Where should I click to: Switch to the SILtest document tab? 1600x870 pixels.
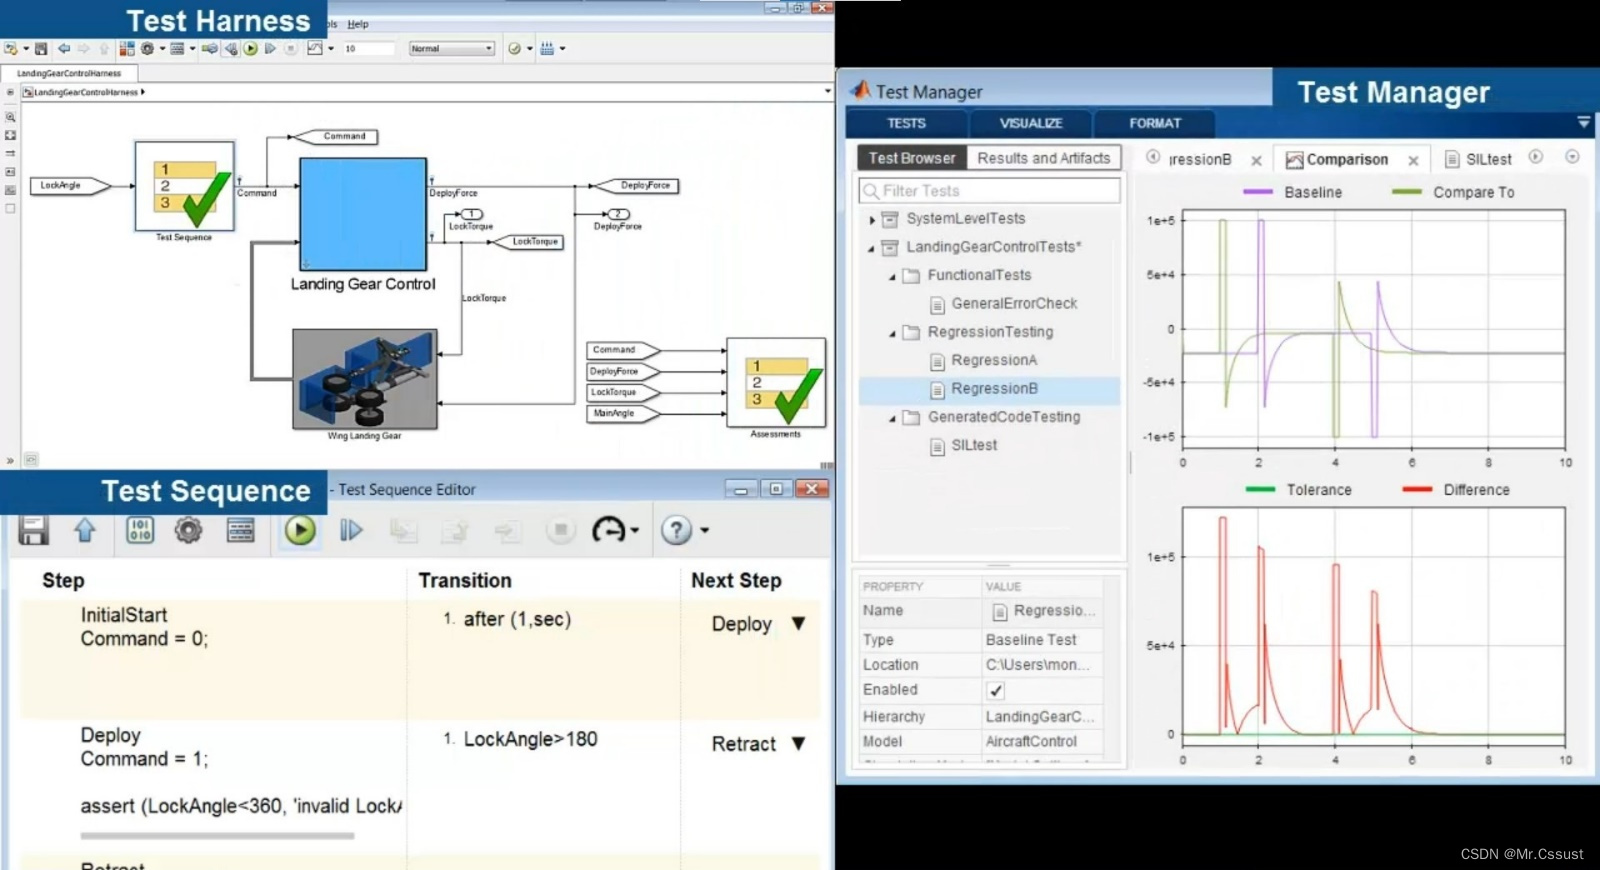click(x=1479, y=159)
